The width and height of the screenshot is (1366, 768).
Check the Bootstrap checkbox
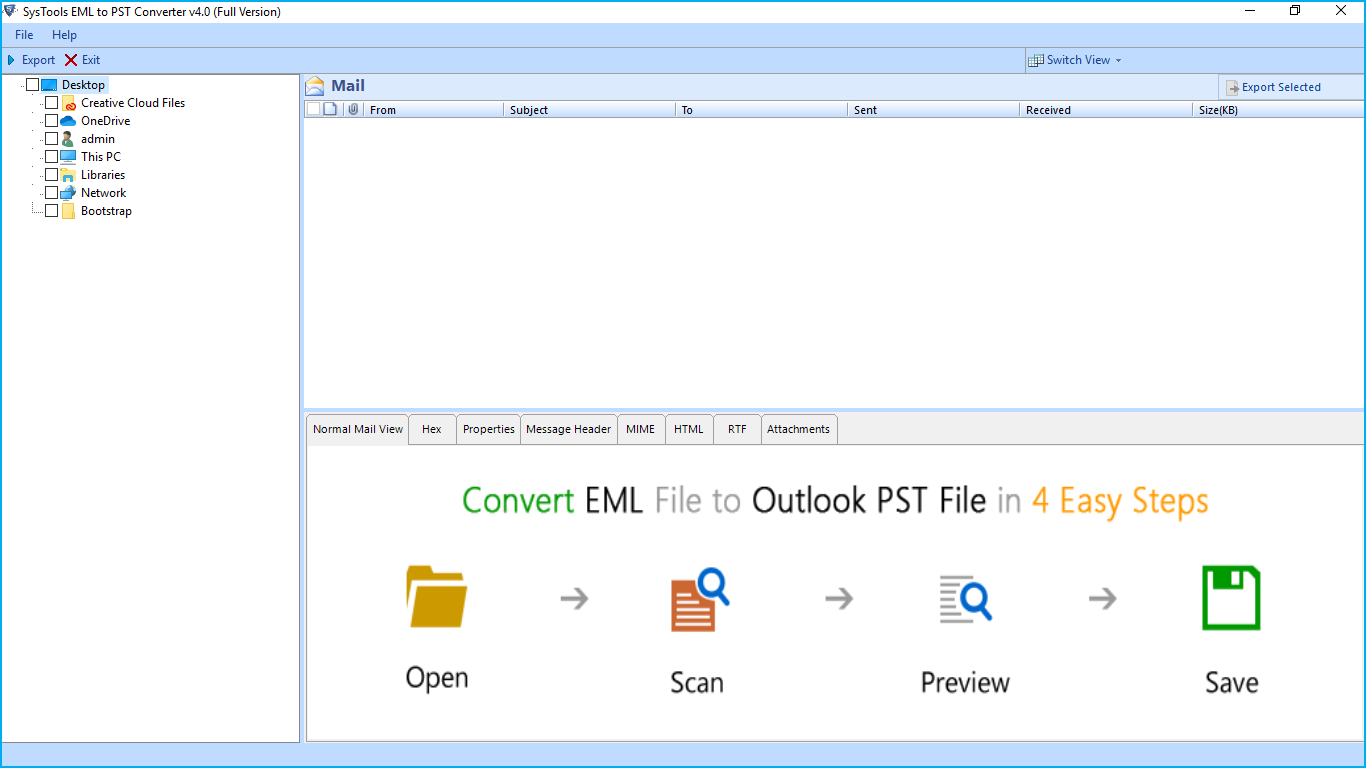pos(52,211)
